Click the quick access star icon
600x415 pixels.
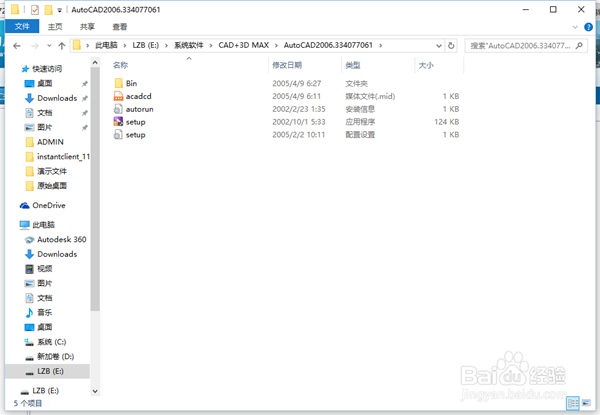pos(25,69)
